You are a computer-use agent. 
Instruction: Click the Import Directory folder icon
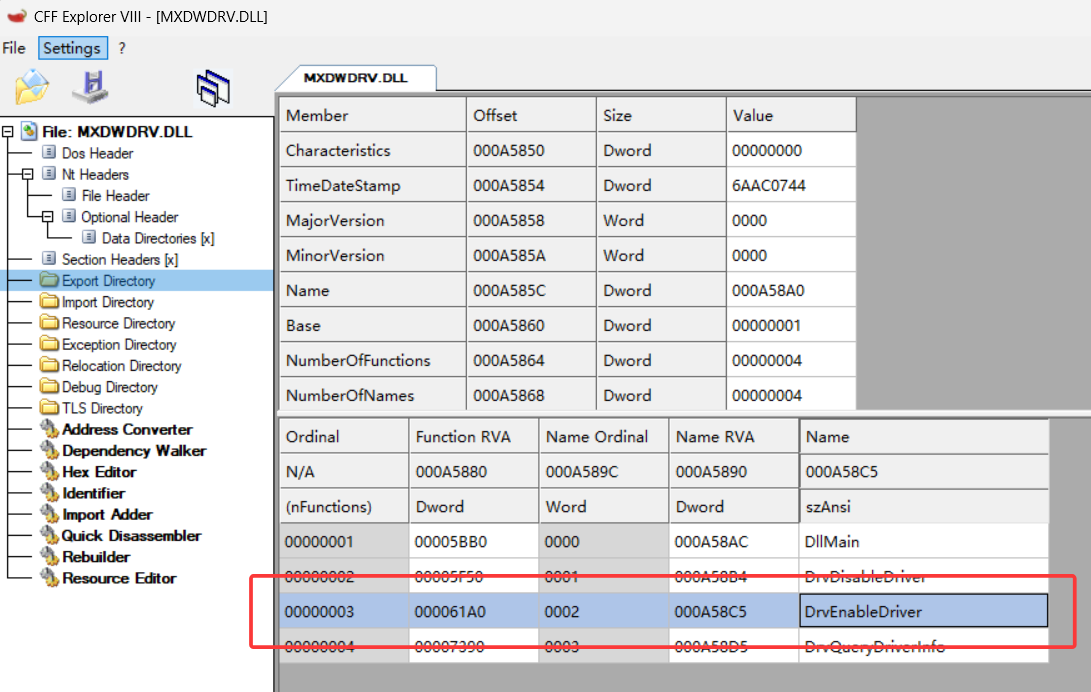point(49,302)
